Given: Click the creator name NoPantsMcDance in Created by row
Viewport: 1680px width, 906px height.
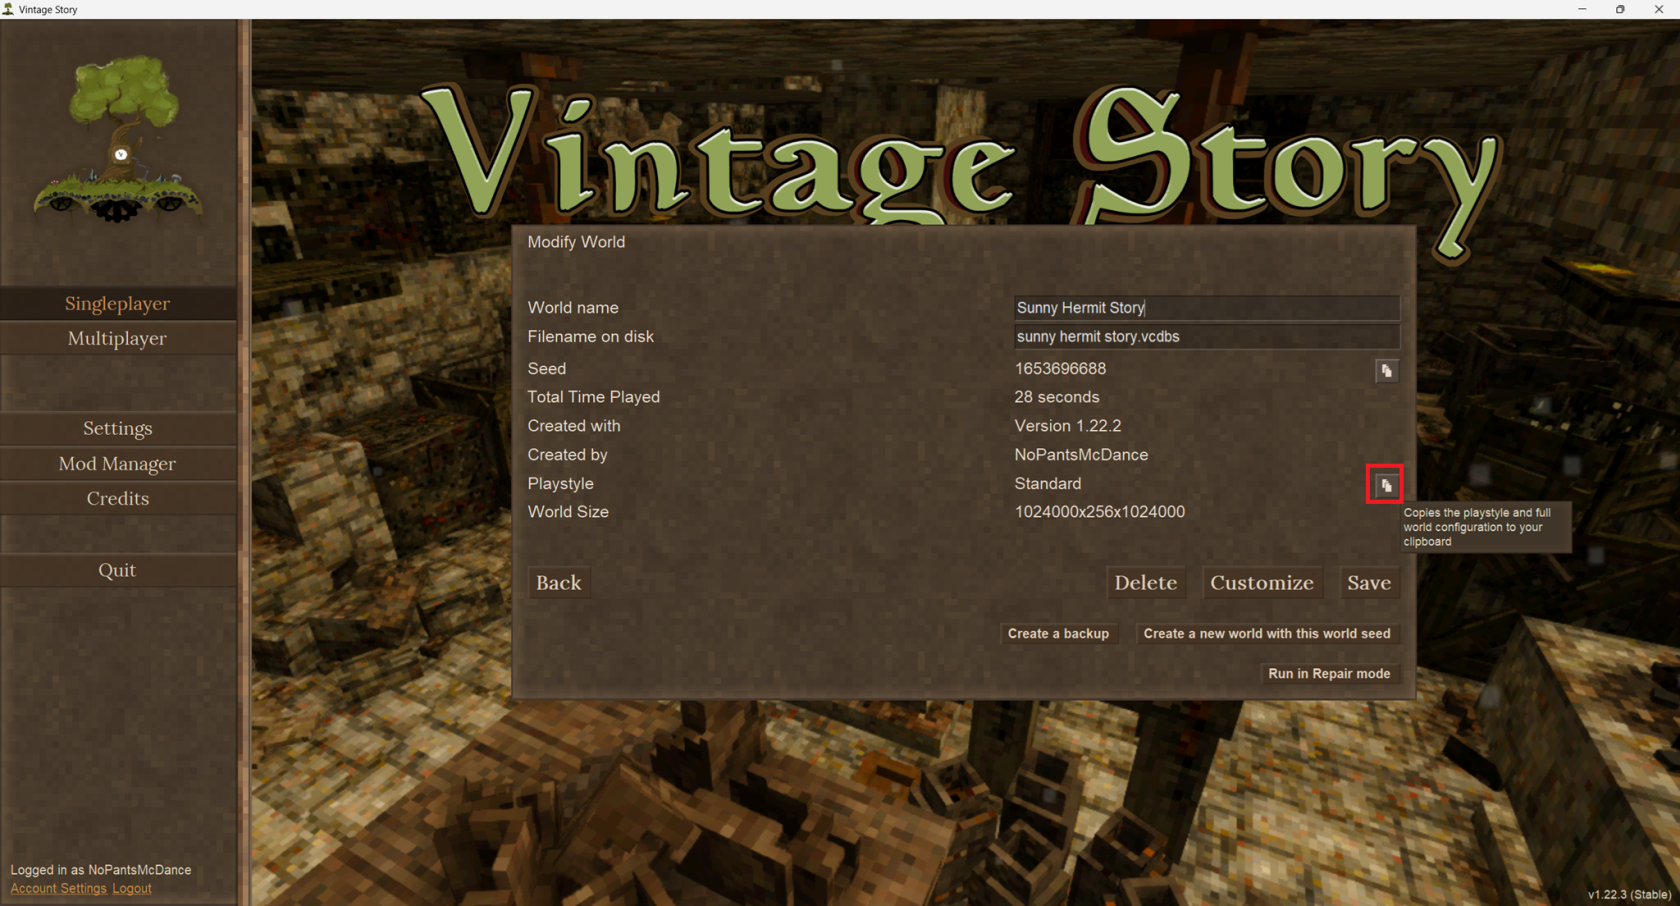Looking at the screenshot, I should click(1081, 455).
